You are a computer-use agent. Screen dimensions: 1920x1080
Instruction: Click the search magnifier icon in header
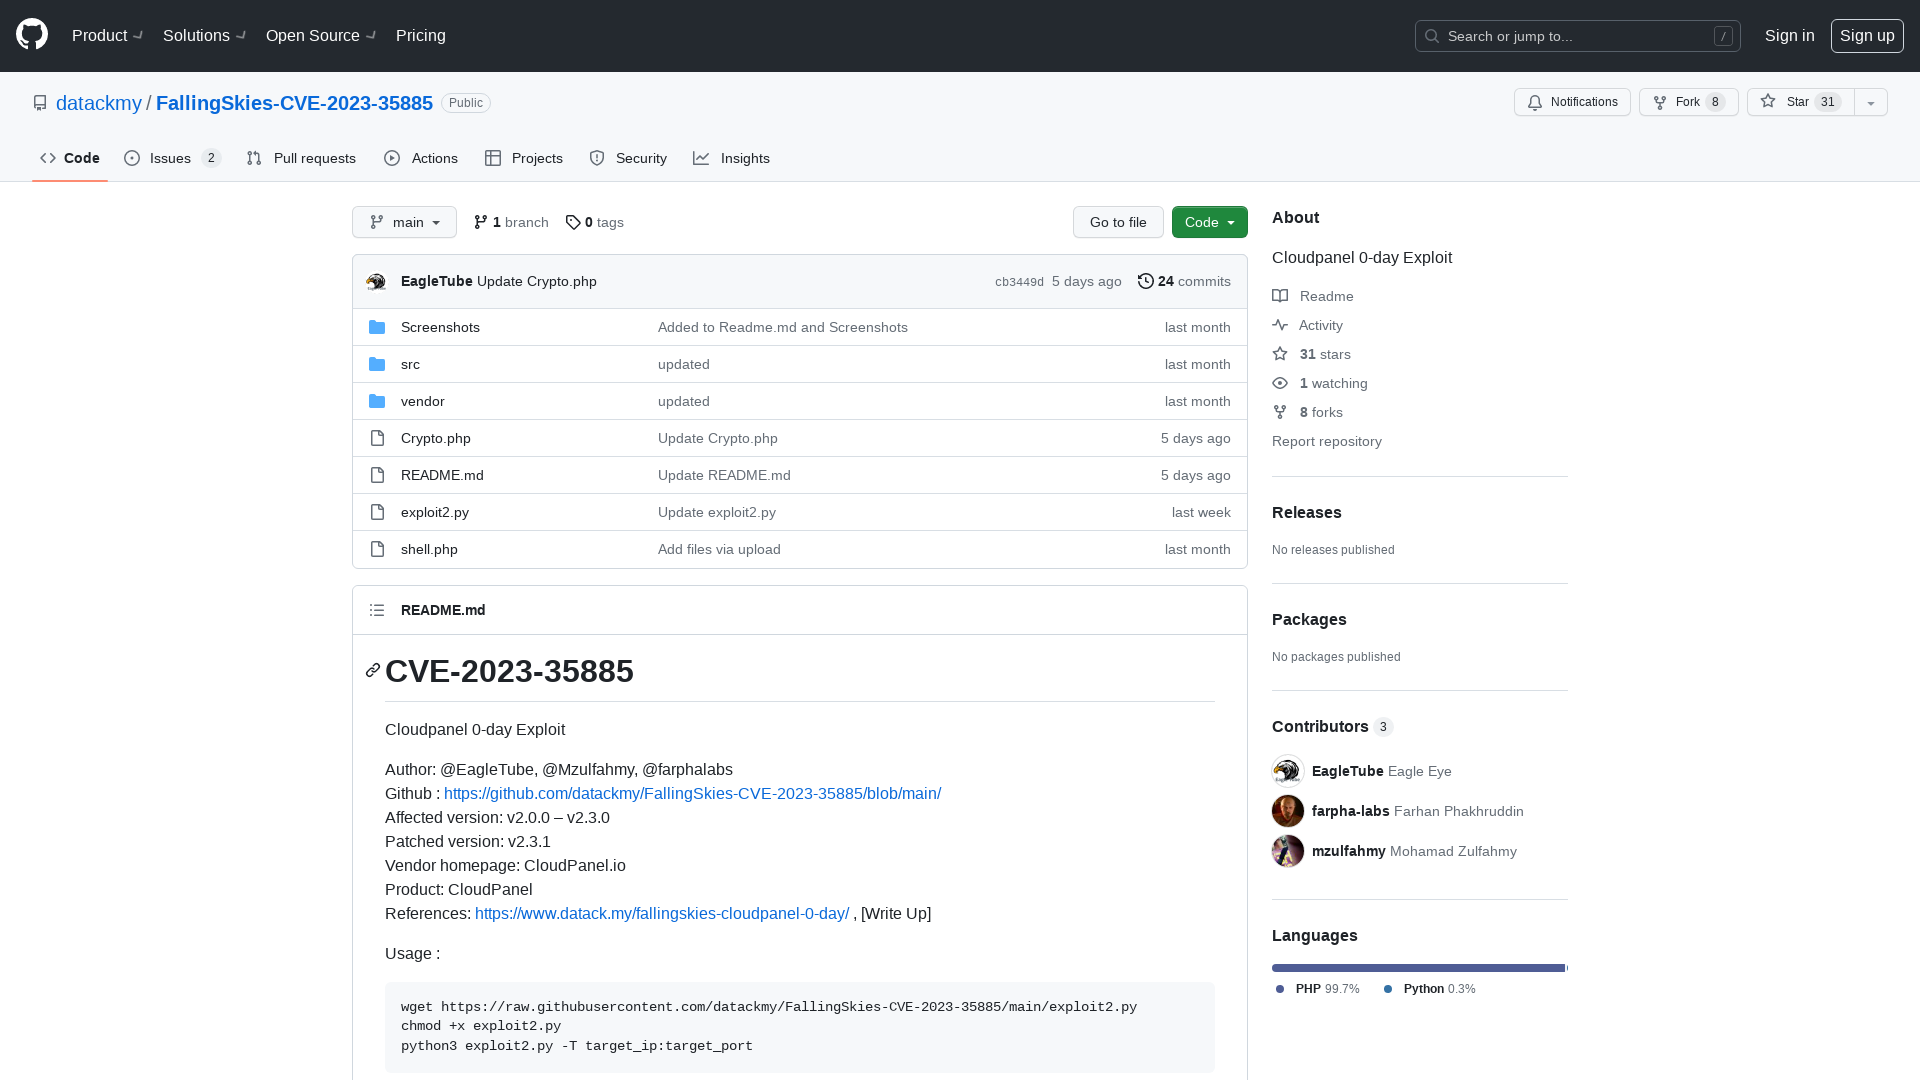click(x=1432, y=36)
